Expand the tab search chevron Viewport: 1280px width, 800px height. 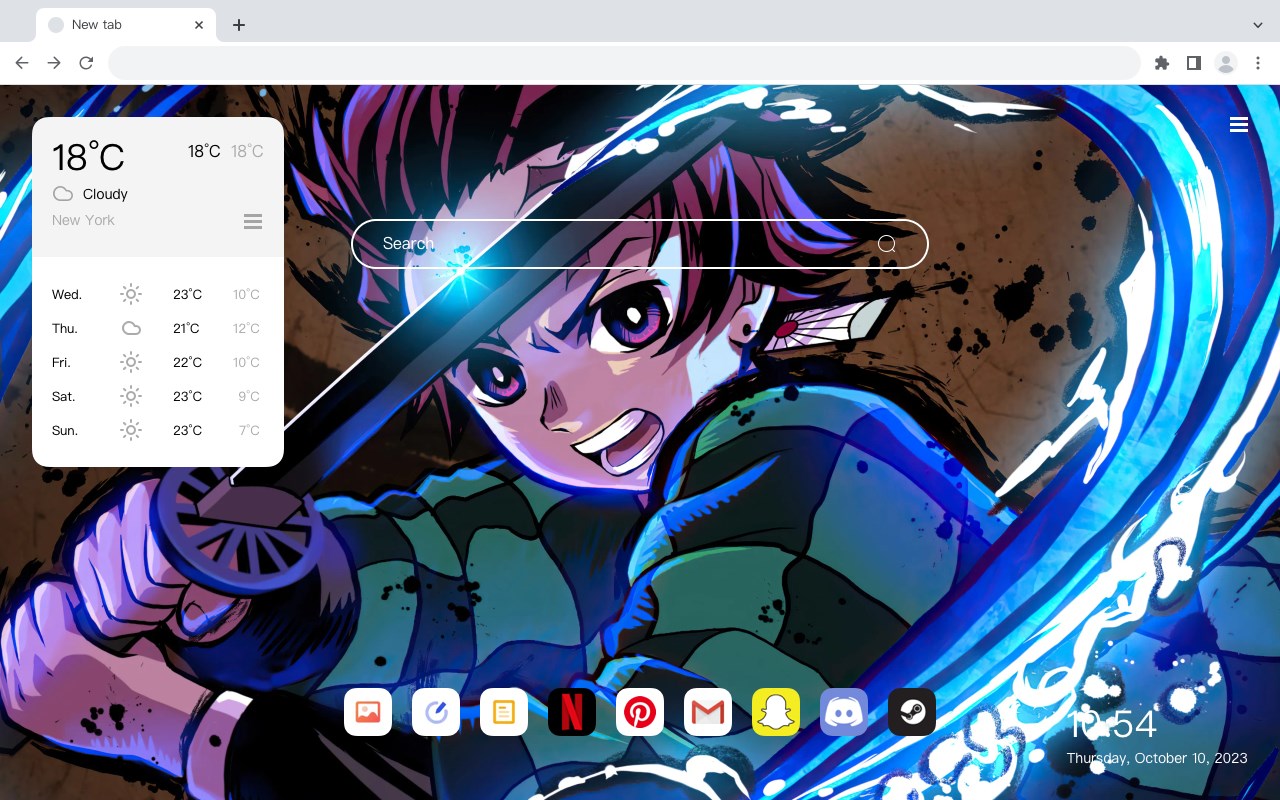click(1257, 25)
